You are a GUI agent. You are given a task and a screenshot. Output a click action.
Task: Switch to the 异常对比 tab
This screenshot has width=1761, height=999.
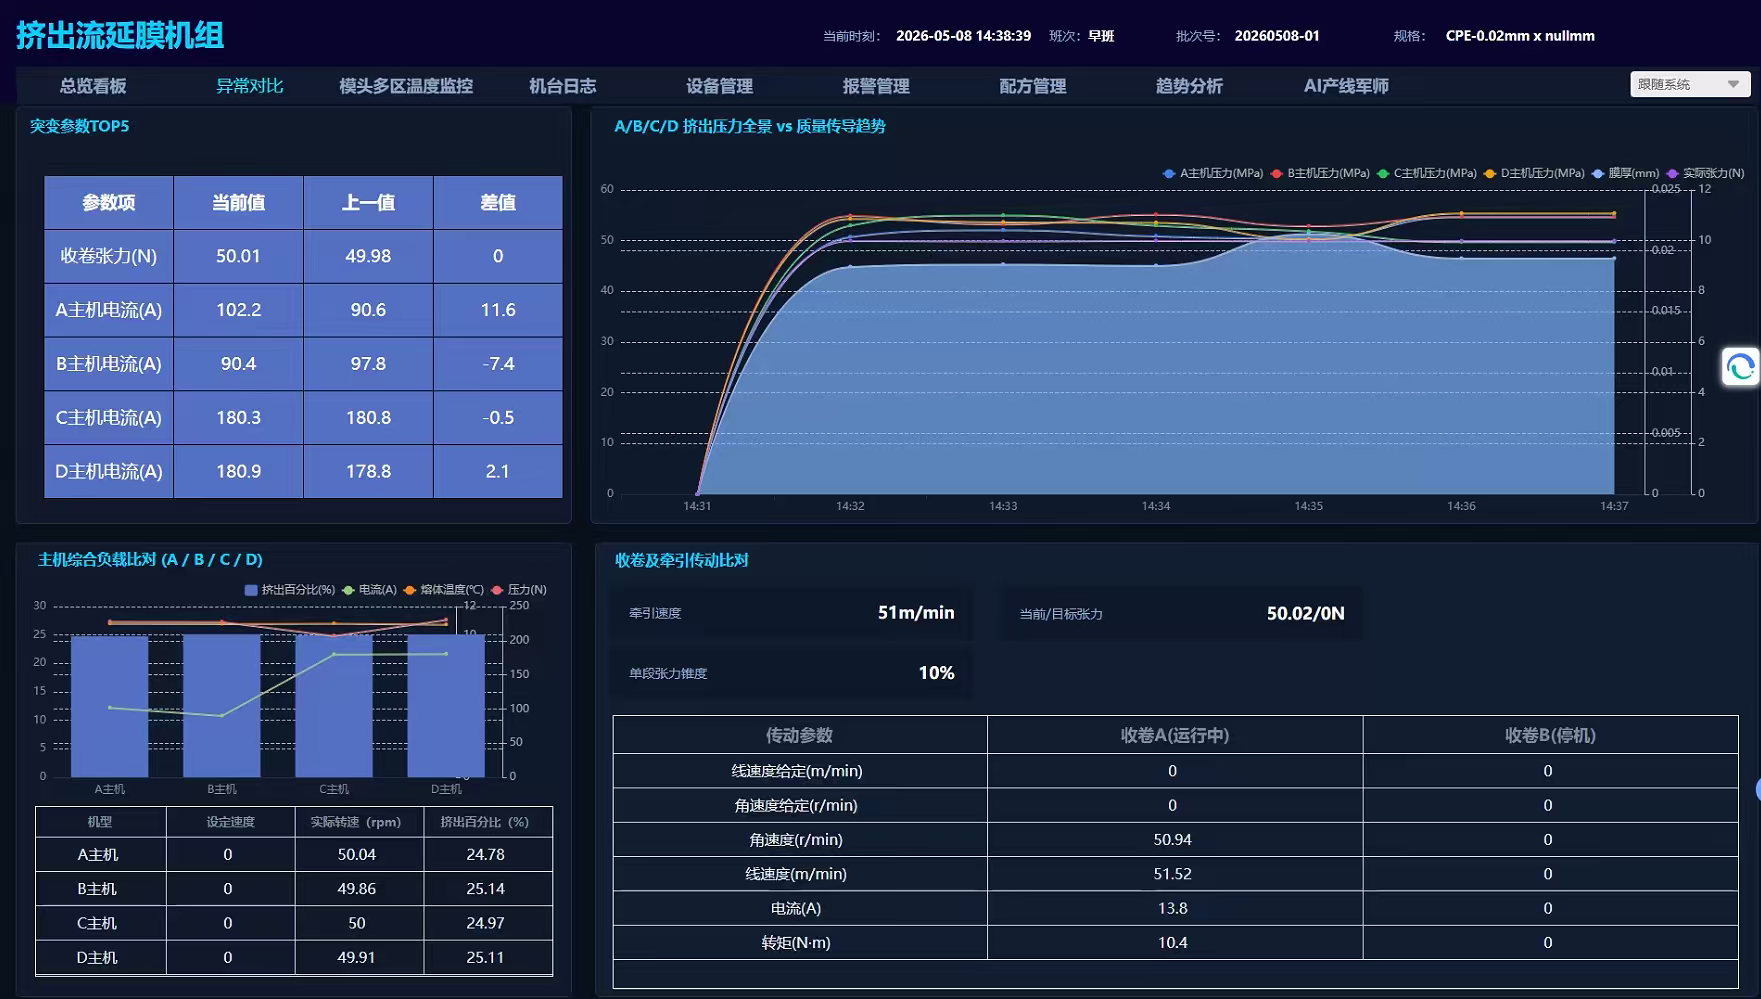[250, 86]
